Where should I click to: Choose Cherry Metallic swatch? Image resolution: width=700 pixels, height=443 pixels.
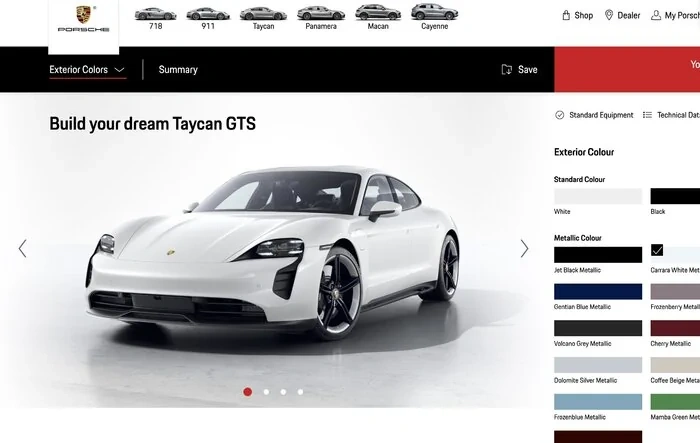(675, 328)
